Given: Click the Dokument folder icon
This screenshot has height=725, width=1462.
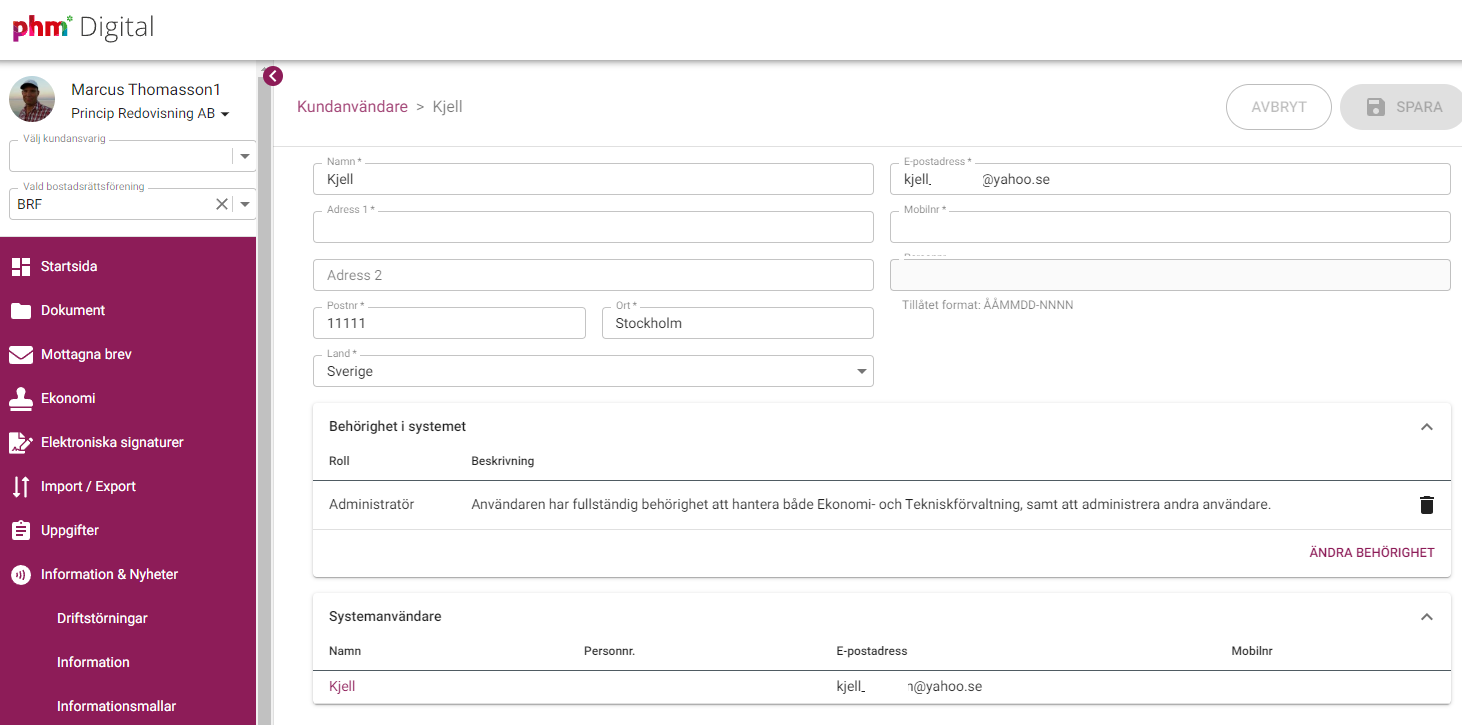Looking at the screenshot, I should coord(21,311).
